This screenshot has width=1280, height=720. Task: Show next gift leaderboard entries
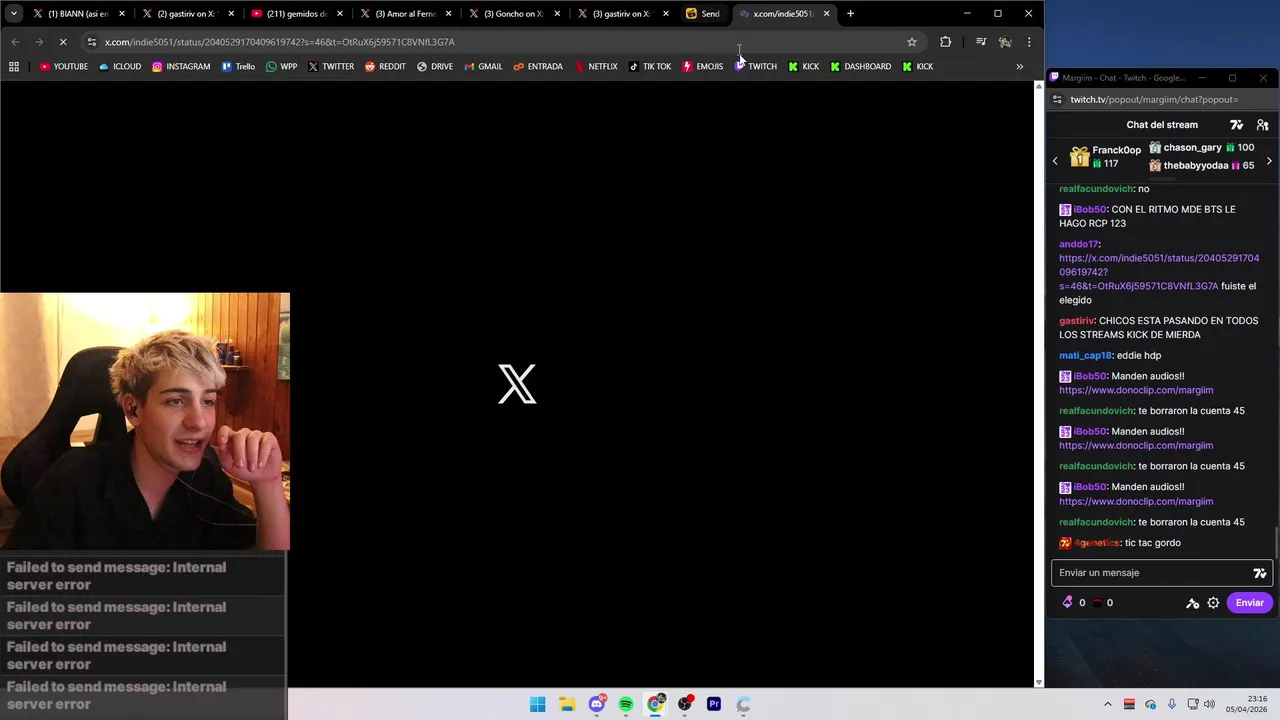[x=1269, y=161]
